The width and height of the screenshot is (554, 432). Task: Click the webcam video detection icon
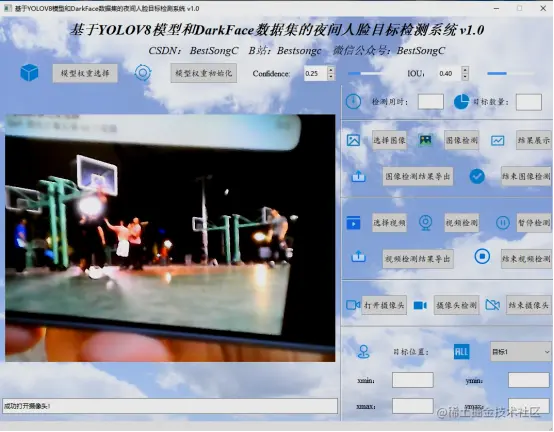coord(425,223)
